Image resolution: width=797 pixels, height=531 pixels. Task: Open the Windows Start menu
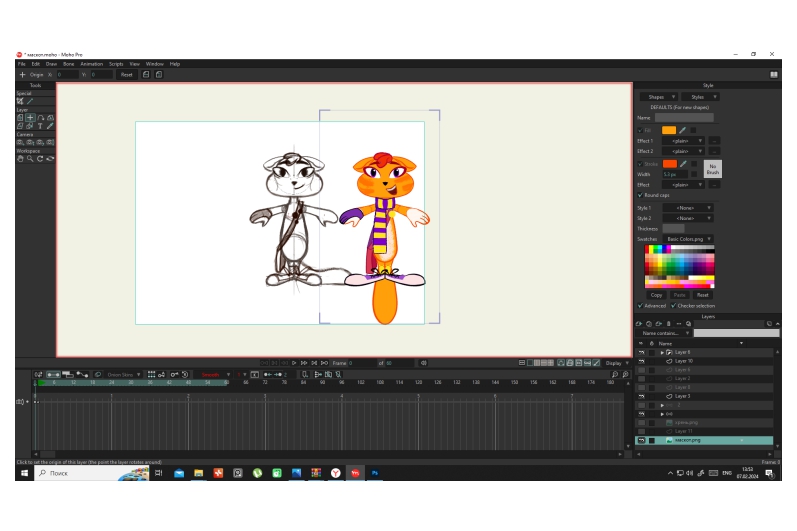pos(24,473)
